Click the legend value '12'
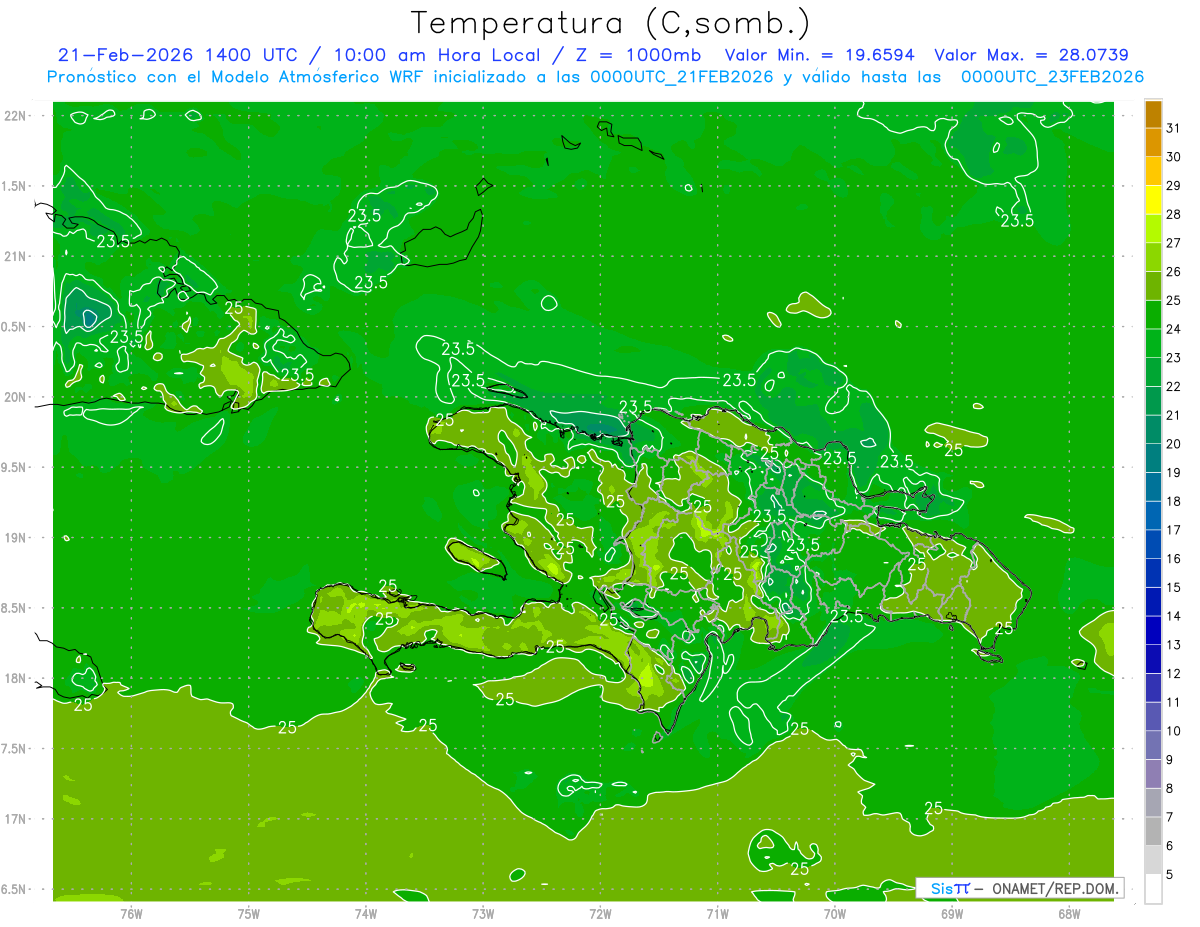The image size is (1200, 927). pos(1174,674)
